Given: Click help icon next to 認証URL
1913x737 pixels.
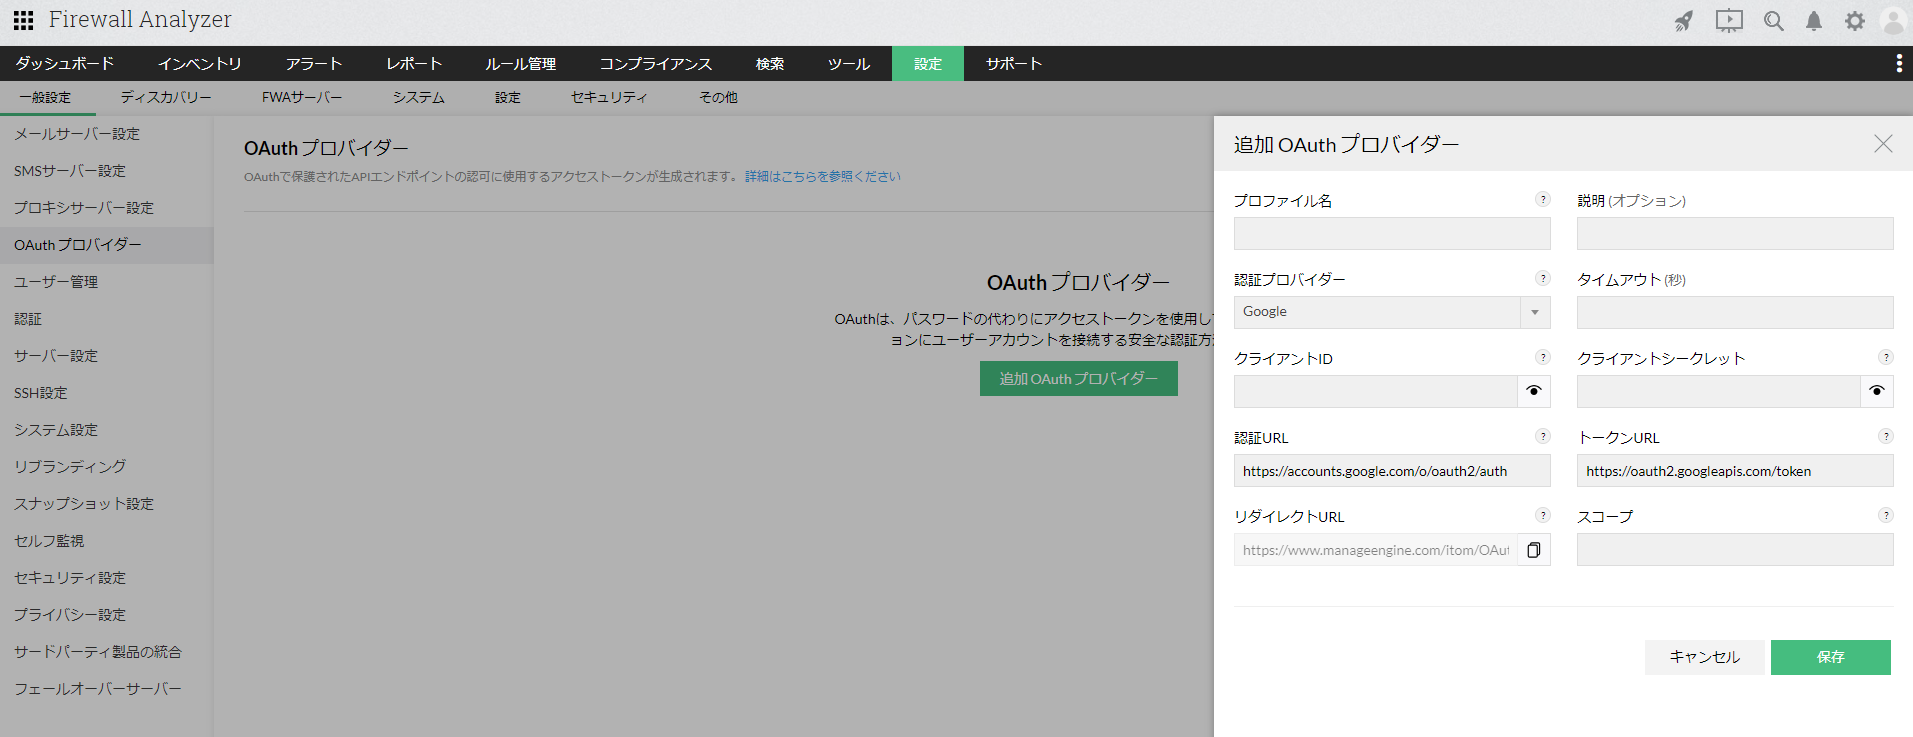Looking at the screenshot, I should [1543, 436].
